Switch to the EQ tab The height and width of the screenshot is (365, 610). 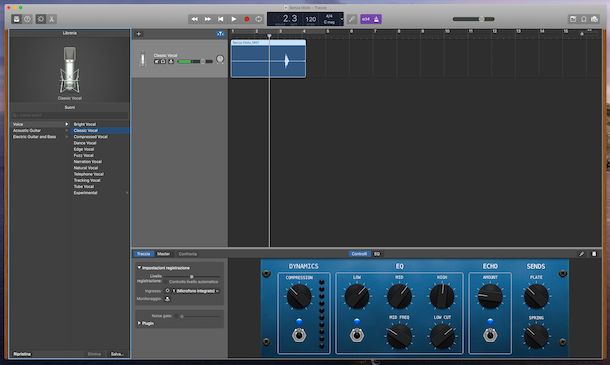coord(377,254)
